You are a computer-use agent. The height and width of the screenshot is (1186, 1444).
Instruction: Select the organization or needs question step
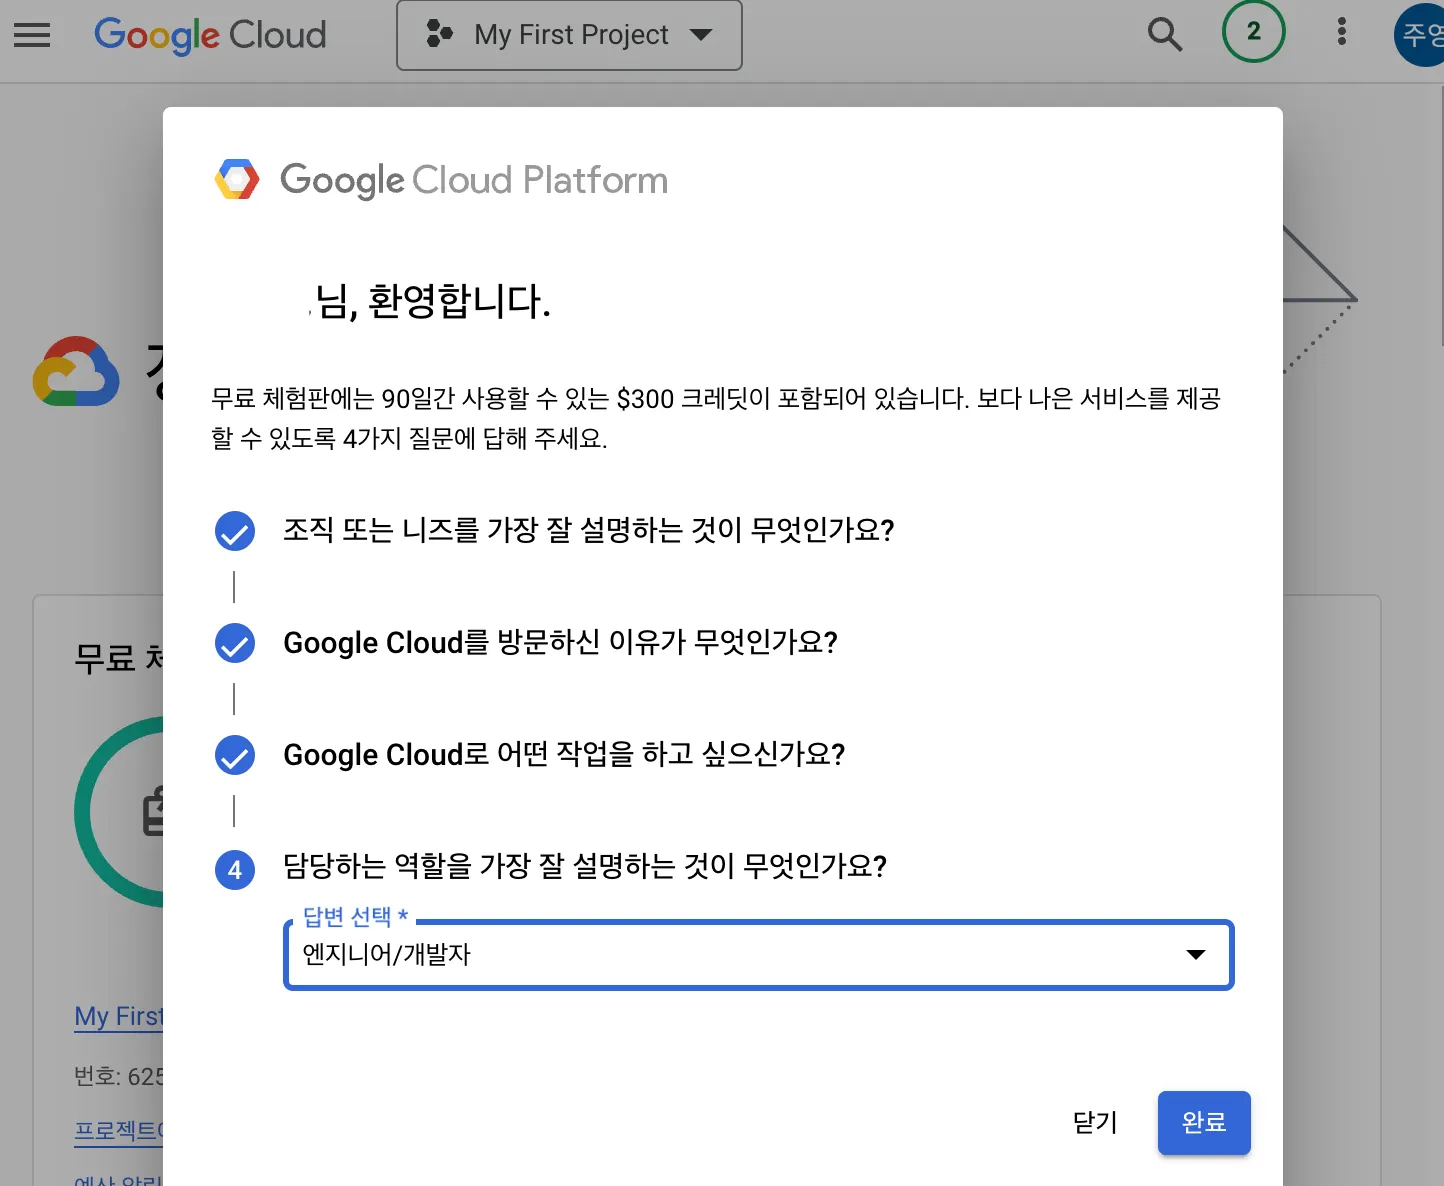point(588,530)
